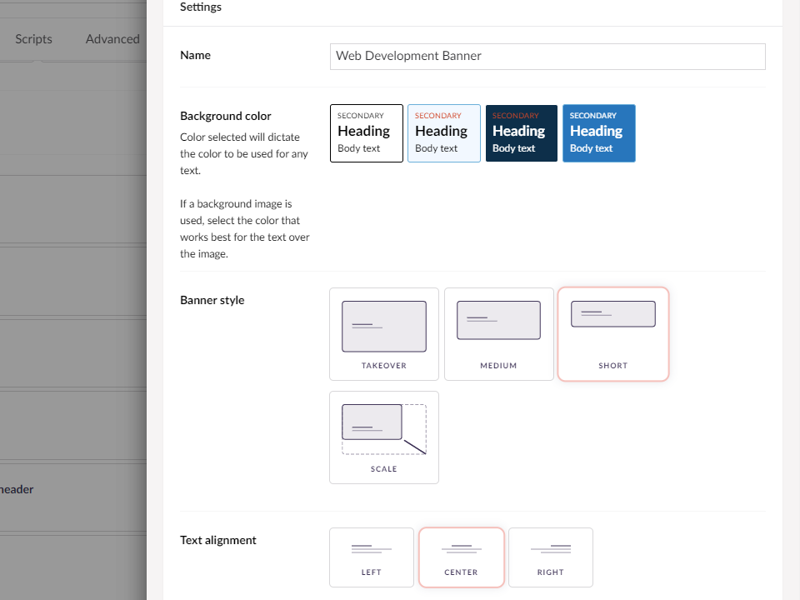The image size is (800, 600).
Task: Select the light blue background color option
Action: [443, 133]
